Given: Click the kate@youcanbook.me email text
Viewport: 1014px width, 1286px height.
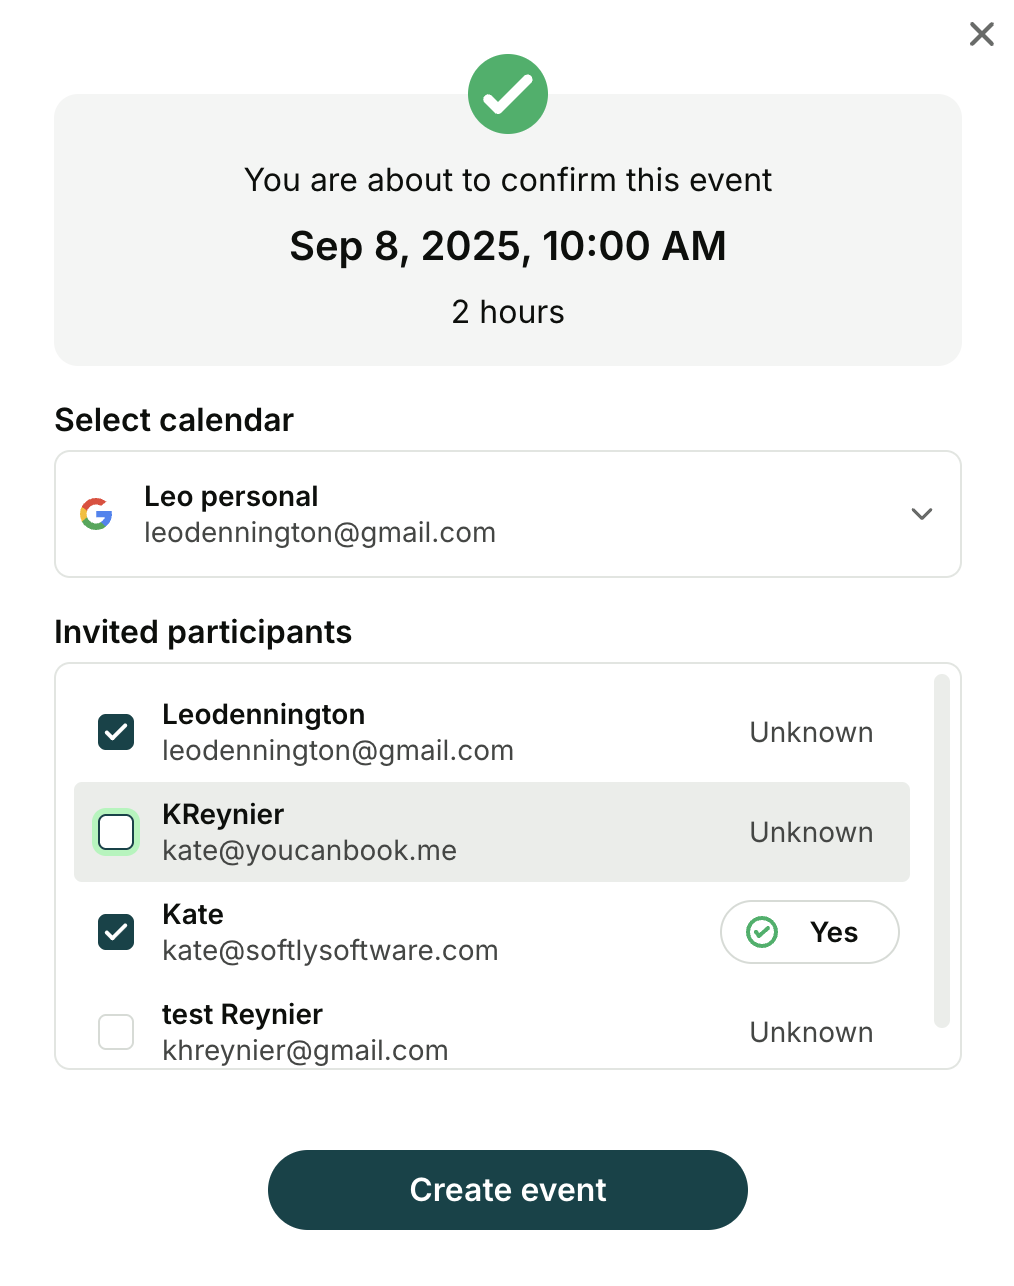Looking at the screenshot, I should pos(309,851).
